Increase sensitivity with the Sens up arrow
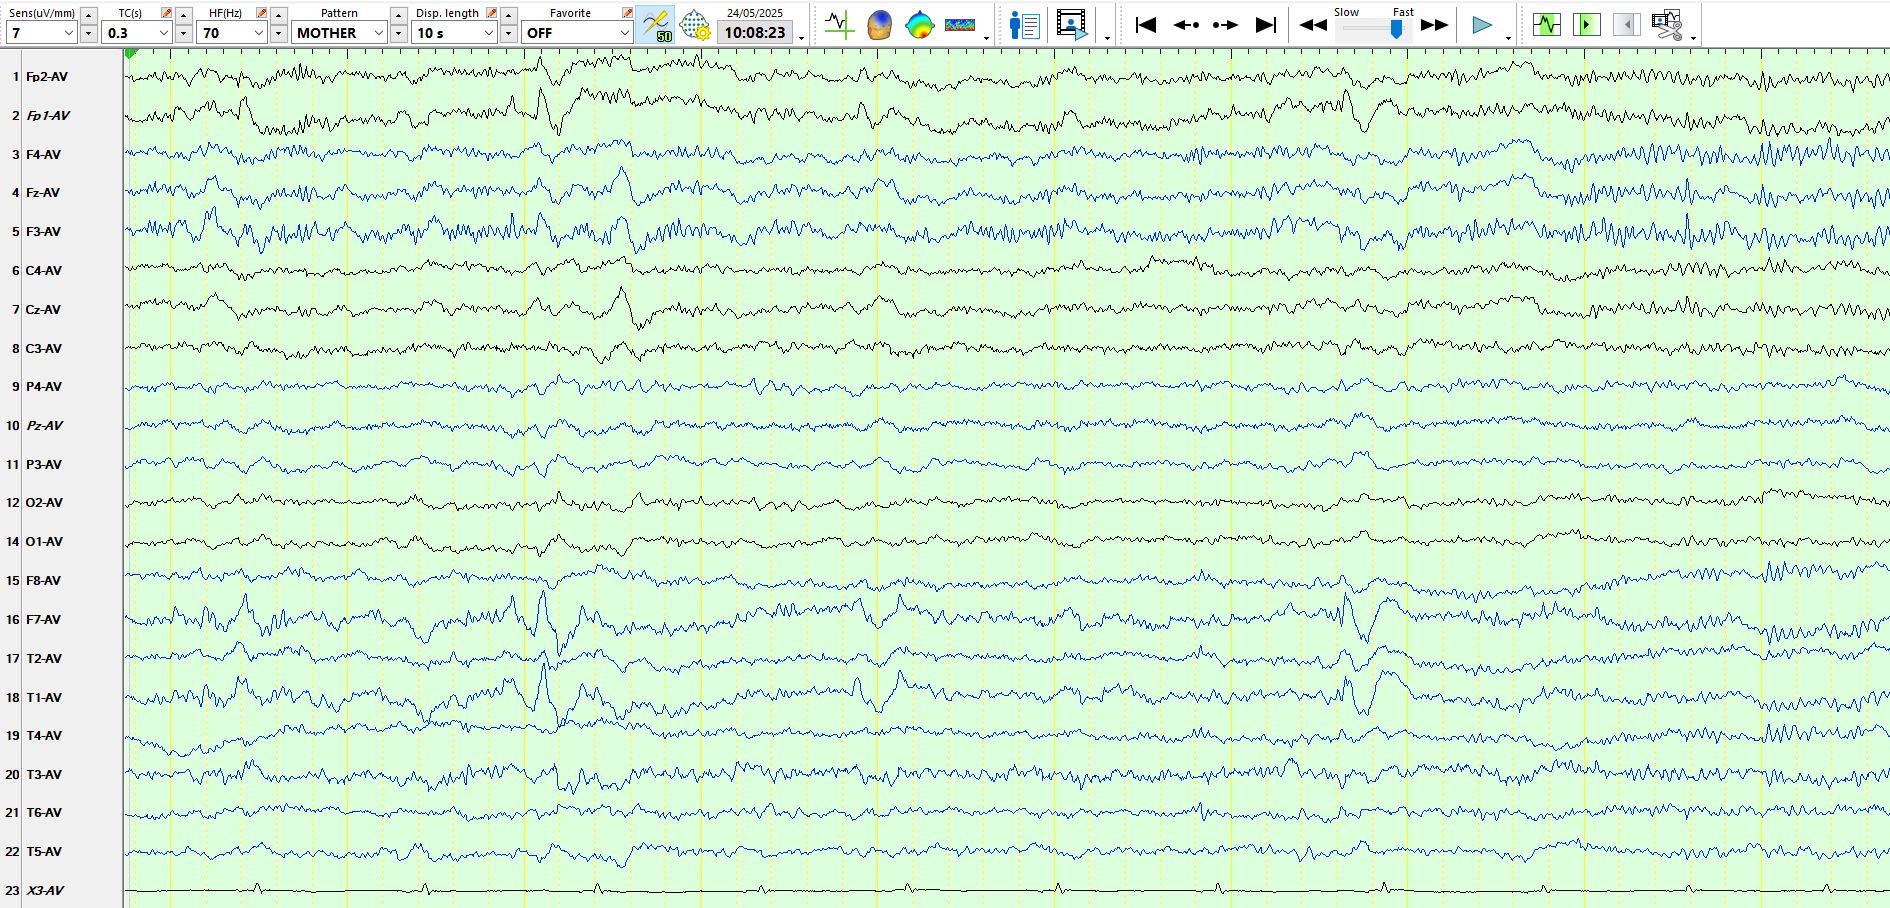The height and width of the screenshot is (908, 1890). (88, 15)
